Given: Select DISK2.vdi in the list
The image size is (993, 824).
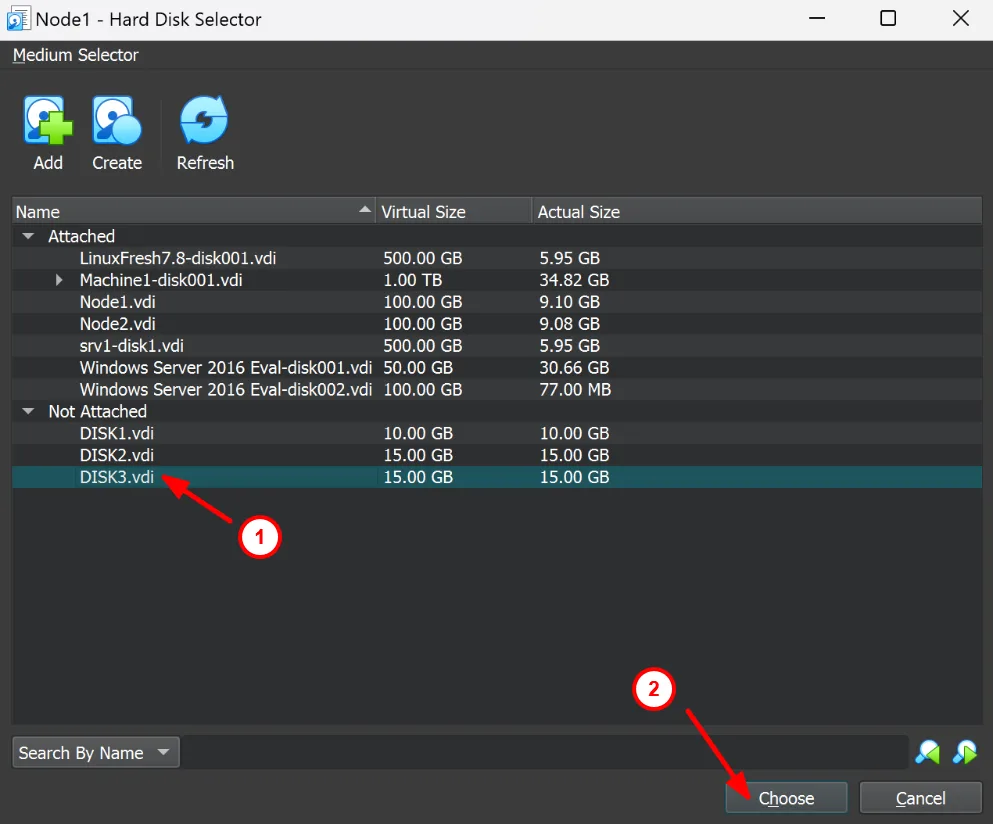Looking at the screenshot, I should coord(117,456).
